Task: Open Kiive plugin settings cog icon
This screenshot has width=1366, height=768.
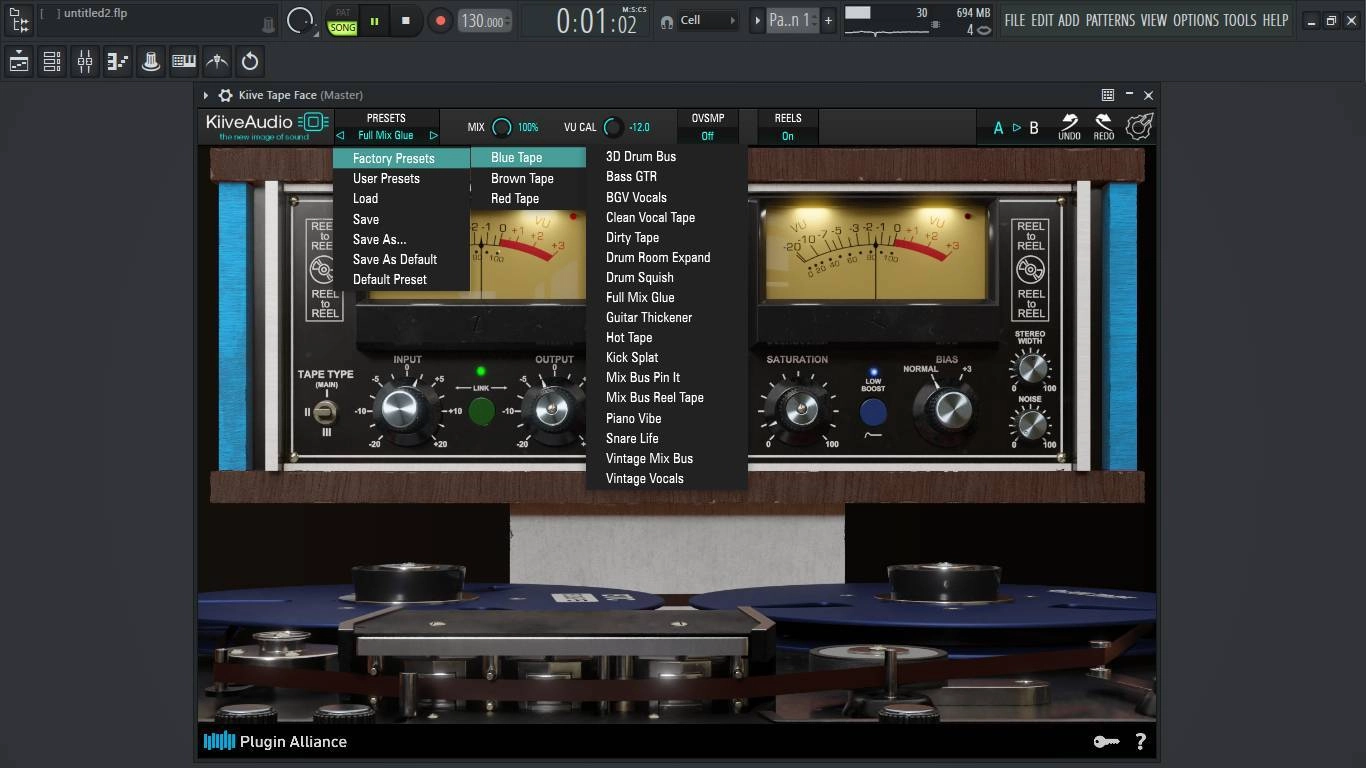Action: 1139,127
